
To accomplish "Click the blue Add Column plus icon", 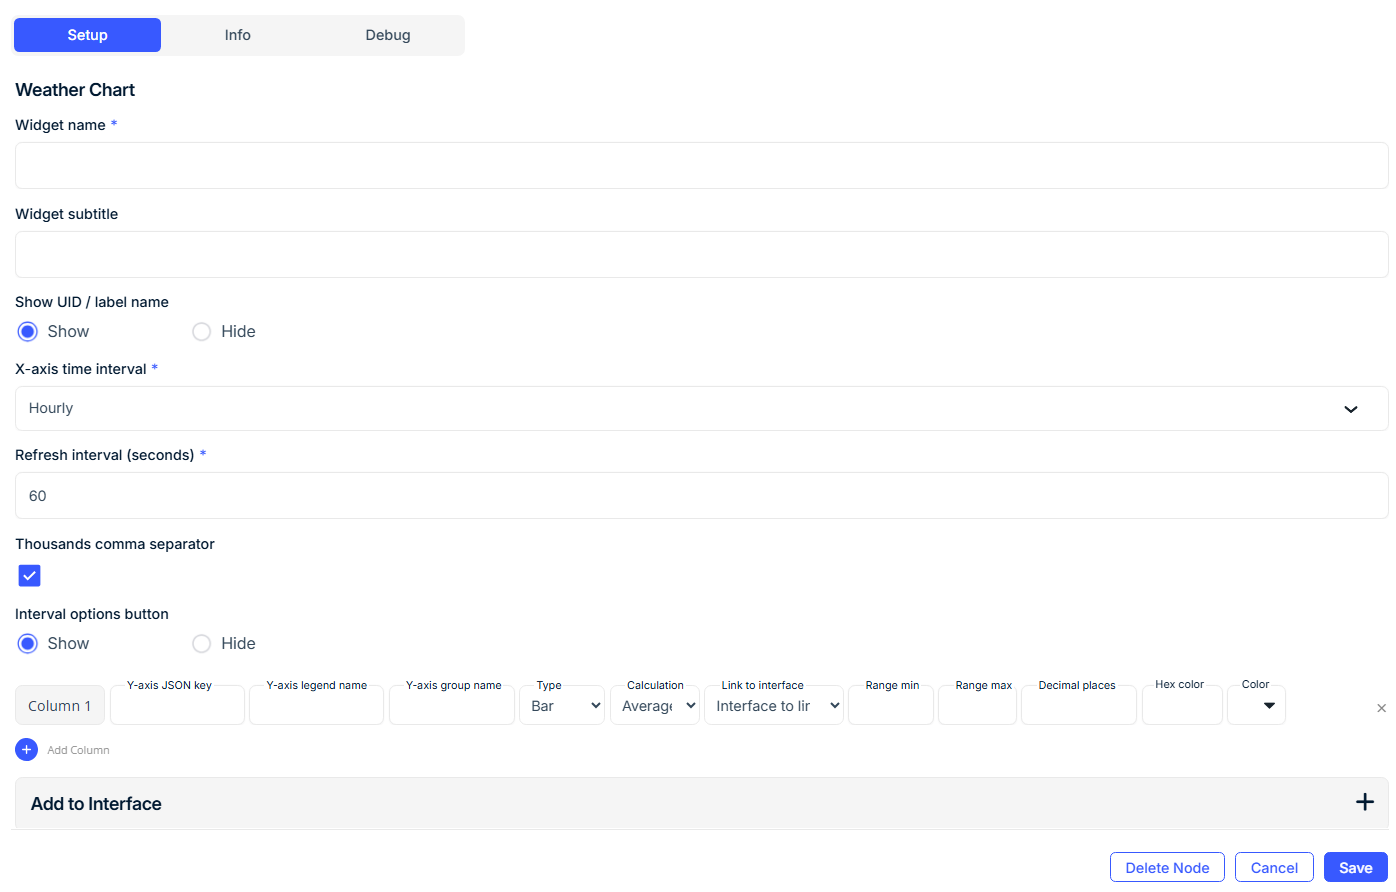I will [27, 749].
